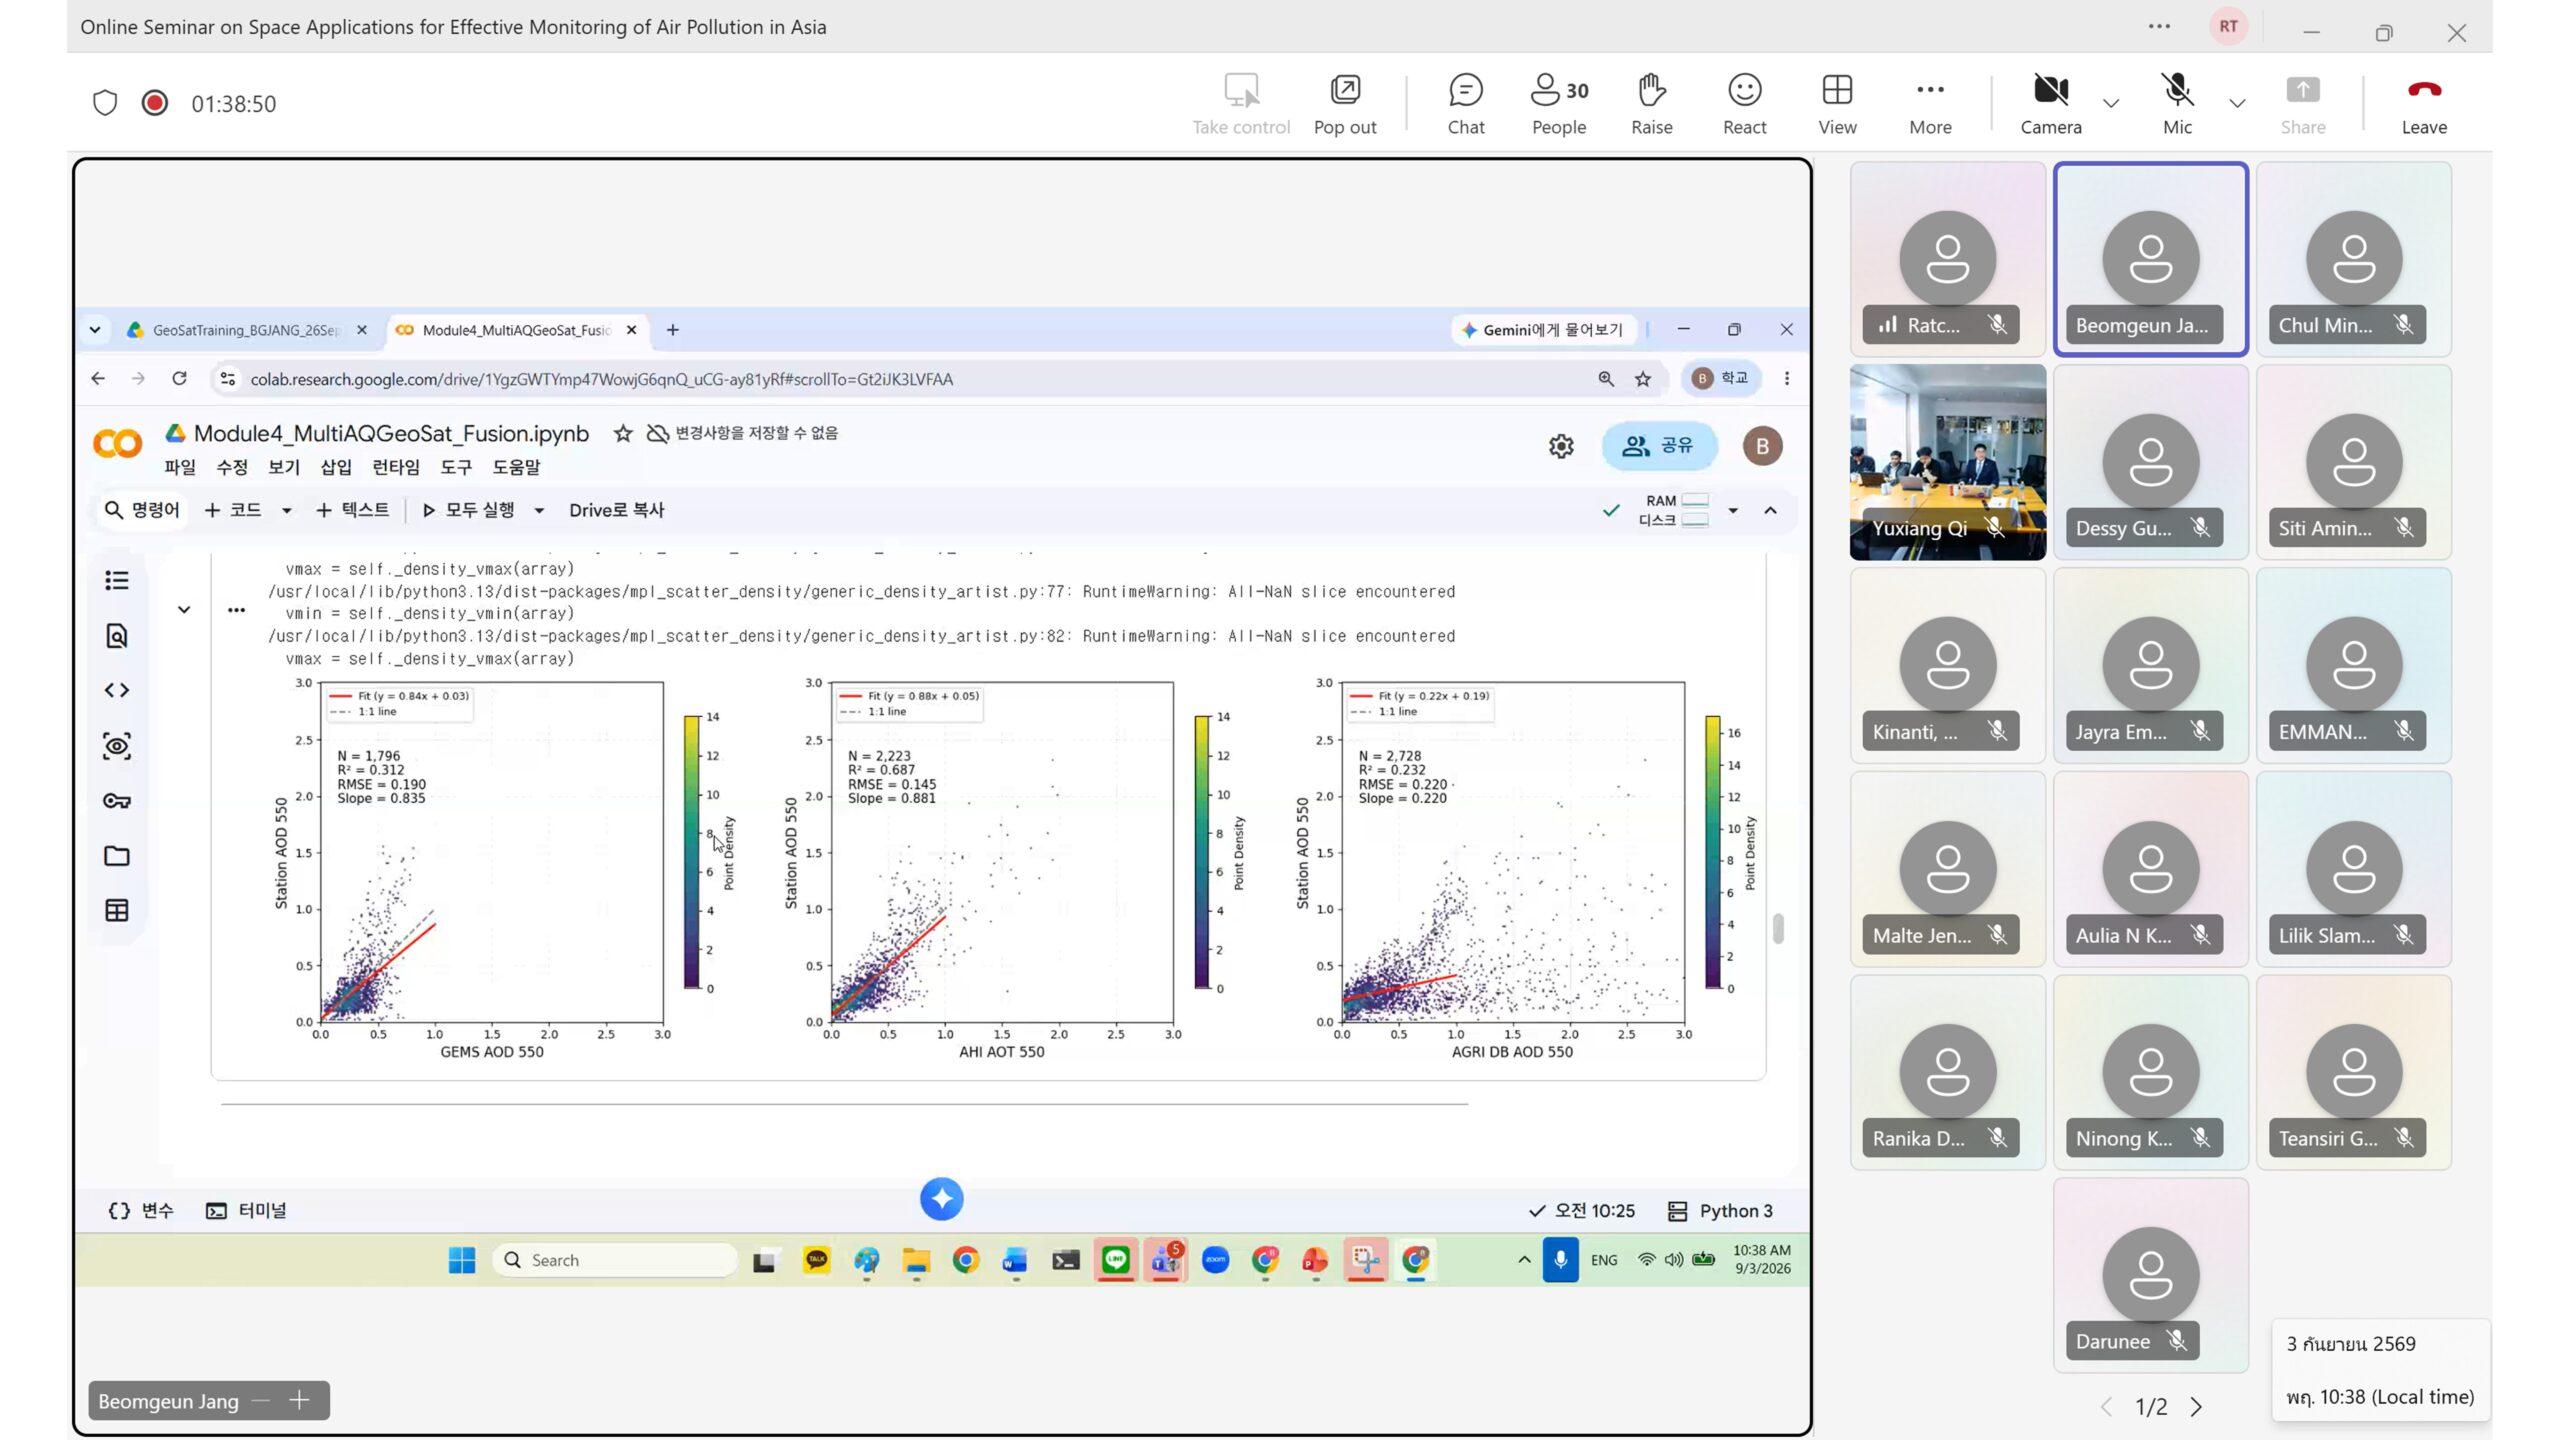Open the Teams Chat panel
This screenshot has width=2560, height=1440.
coord(1466,103)
